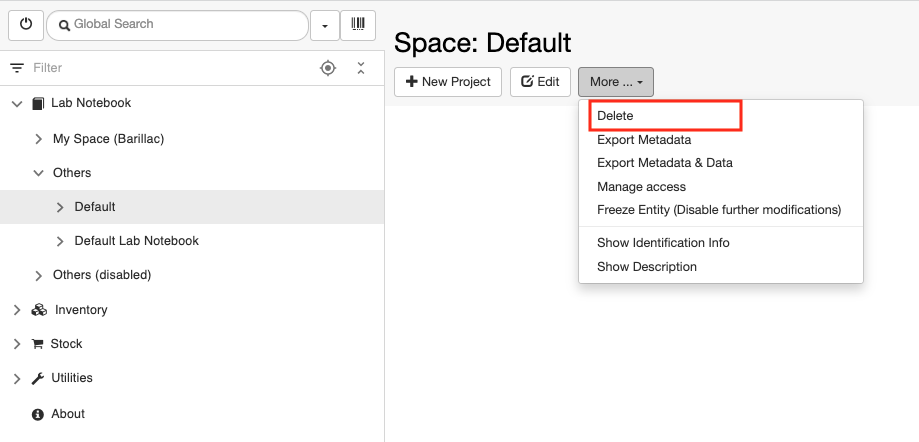Click the Lab Notebook book icon

[x=38, y=104]
